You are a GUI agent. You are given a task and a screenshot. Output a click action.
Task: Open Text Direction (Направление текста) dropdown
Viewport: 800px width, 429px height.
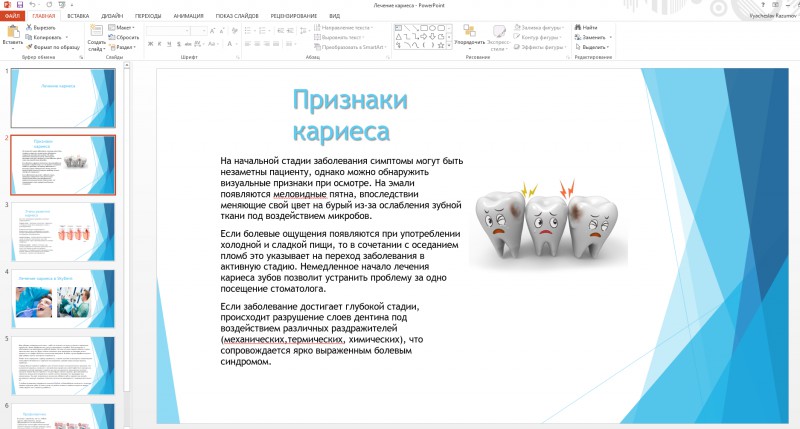click(x=343, y=28)
